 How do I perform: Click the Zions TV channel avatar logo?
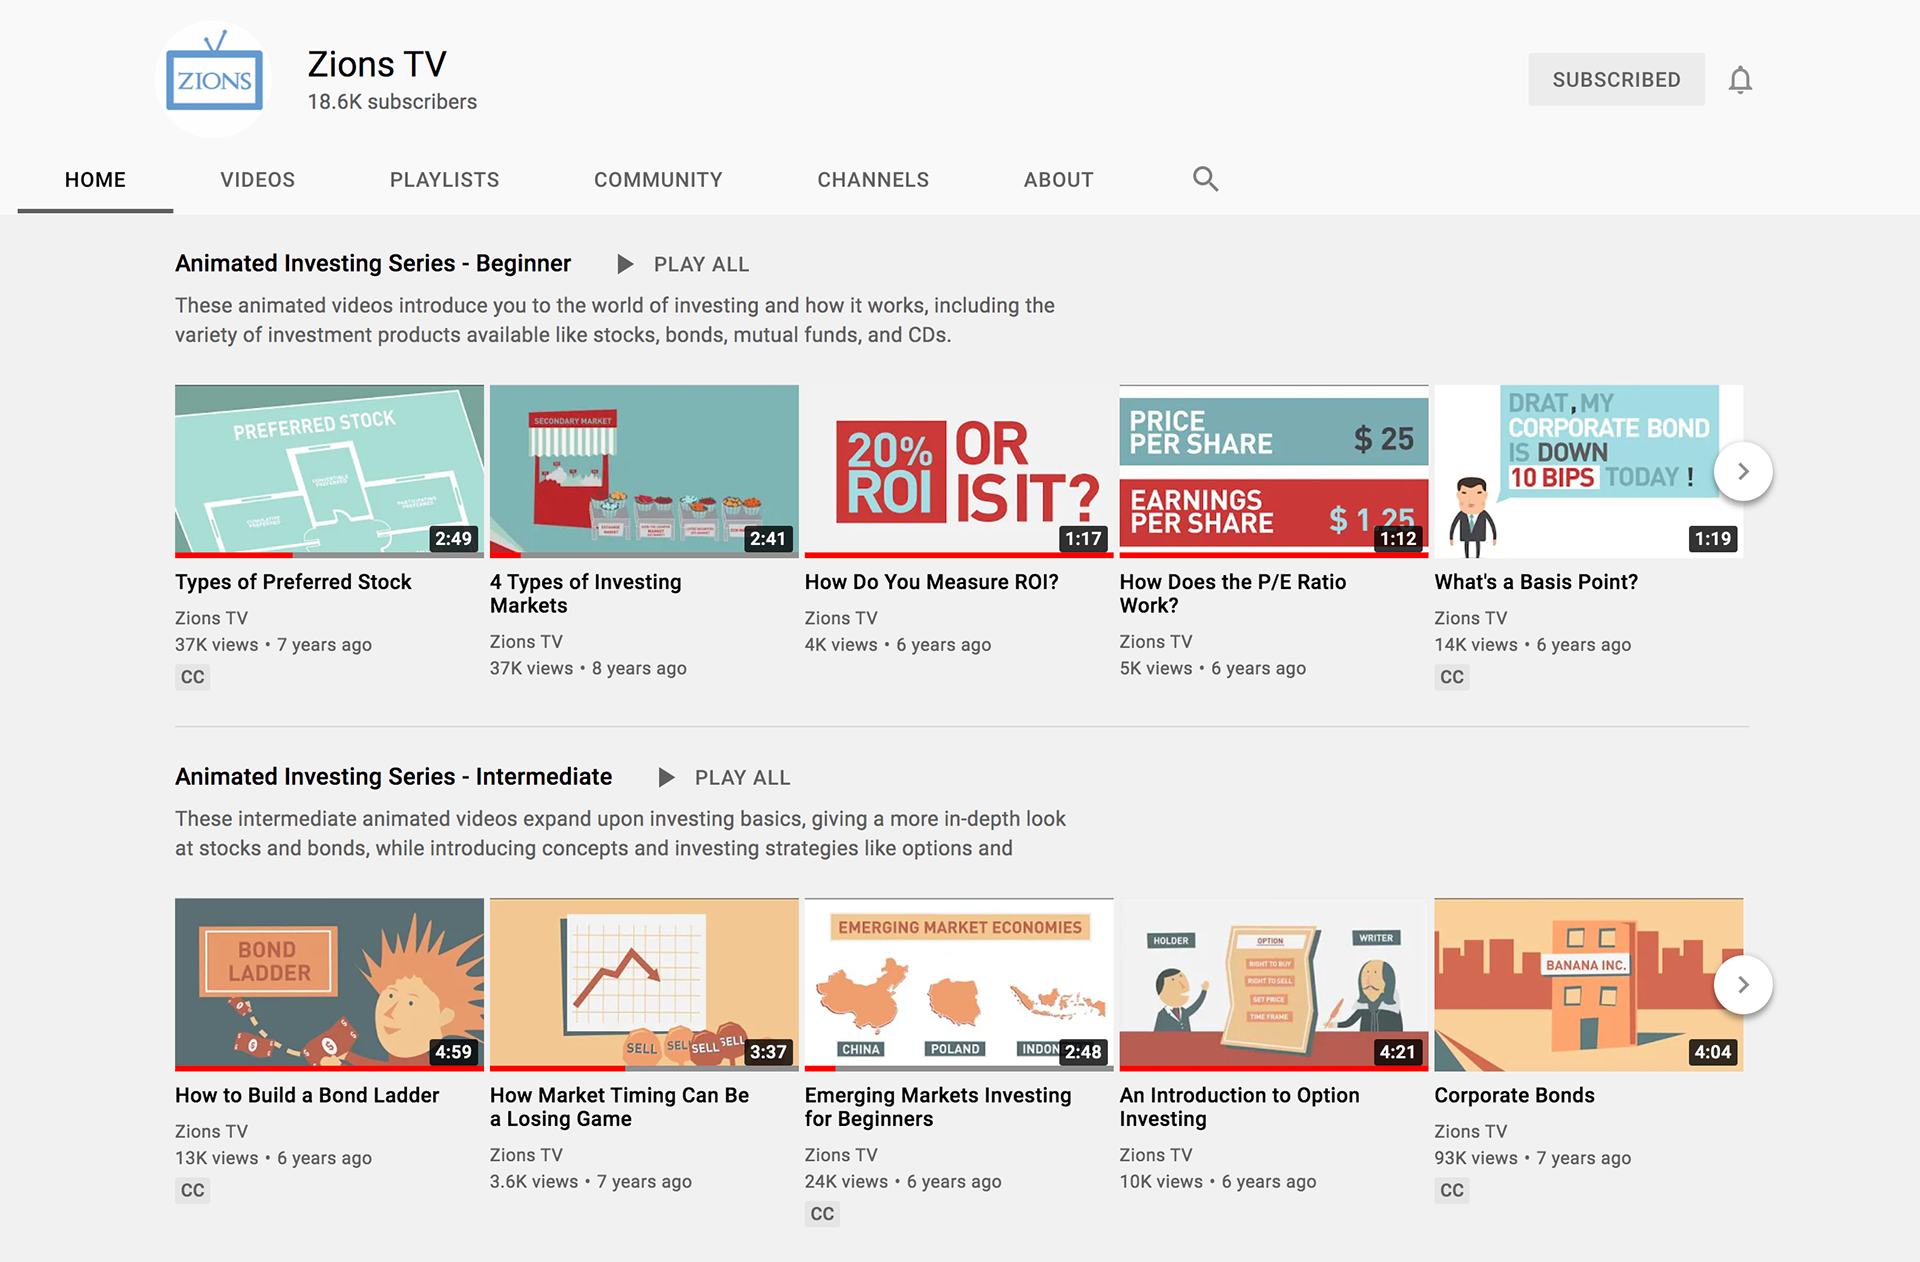tap(215, 79)
